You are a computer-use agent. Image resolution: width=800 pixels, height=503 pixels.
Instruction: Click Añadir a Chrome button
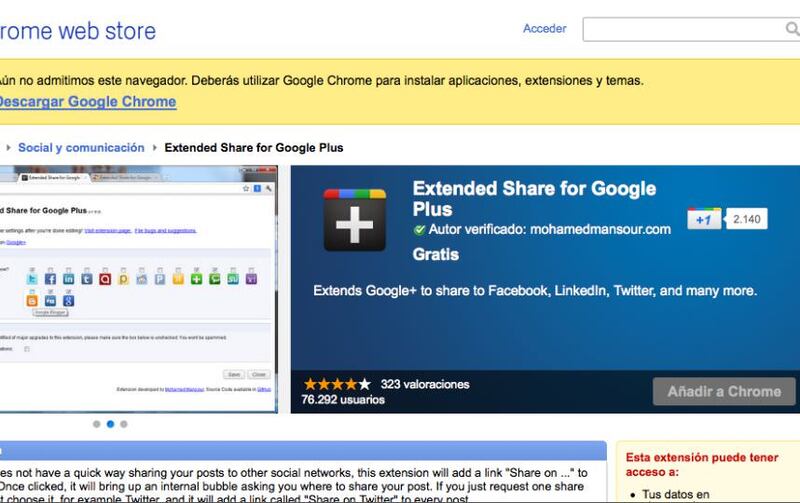(724, 391)
